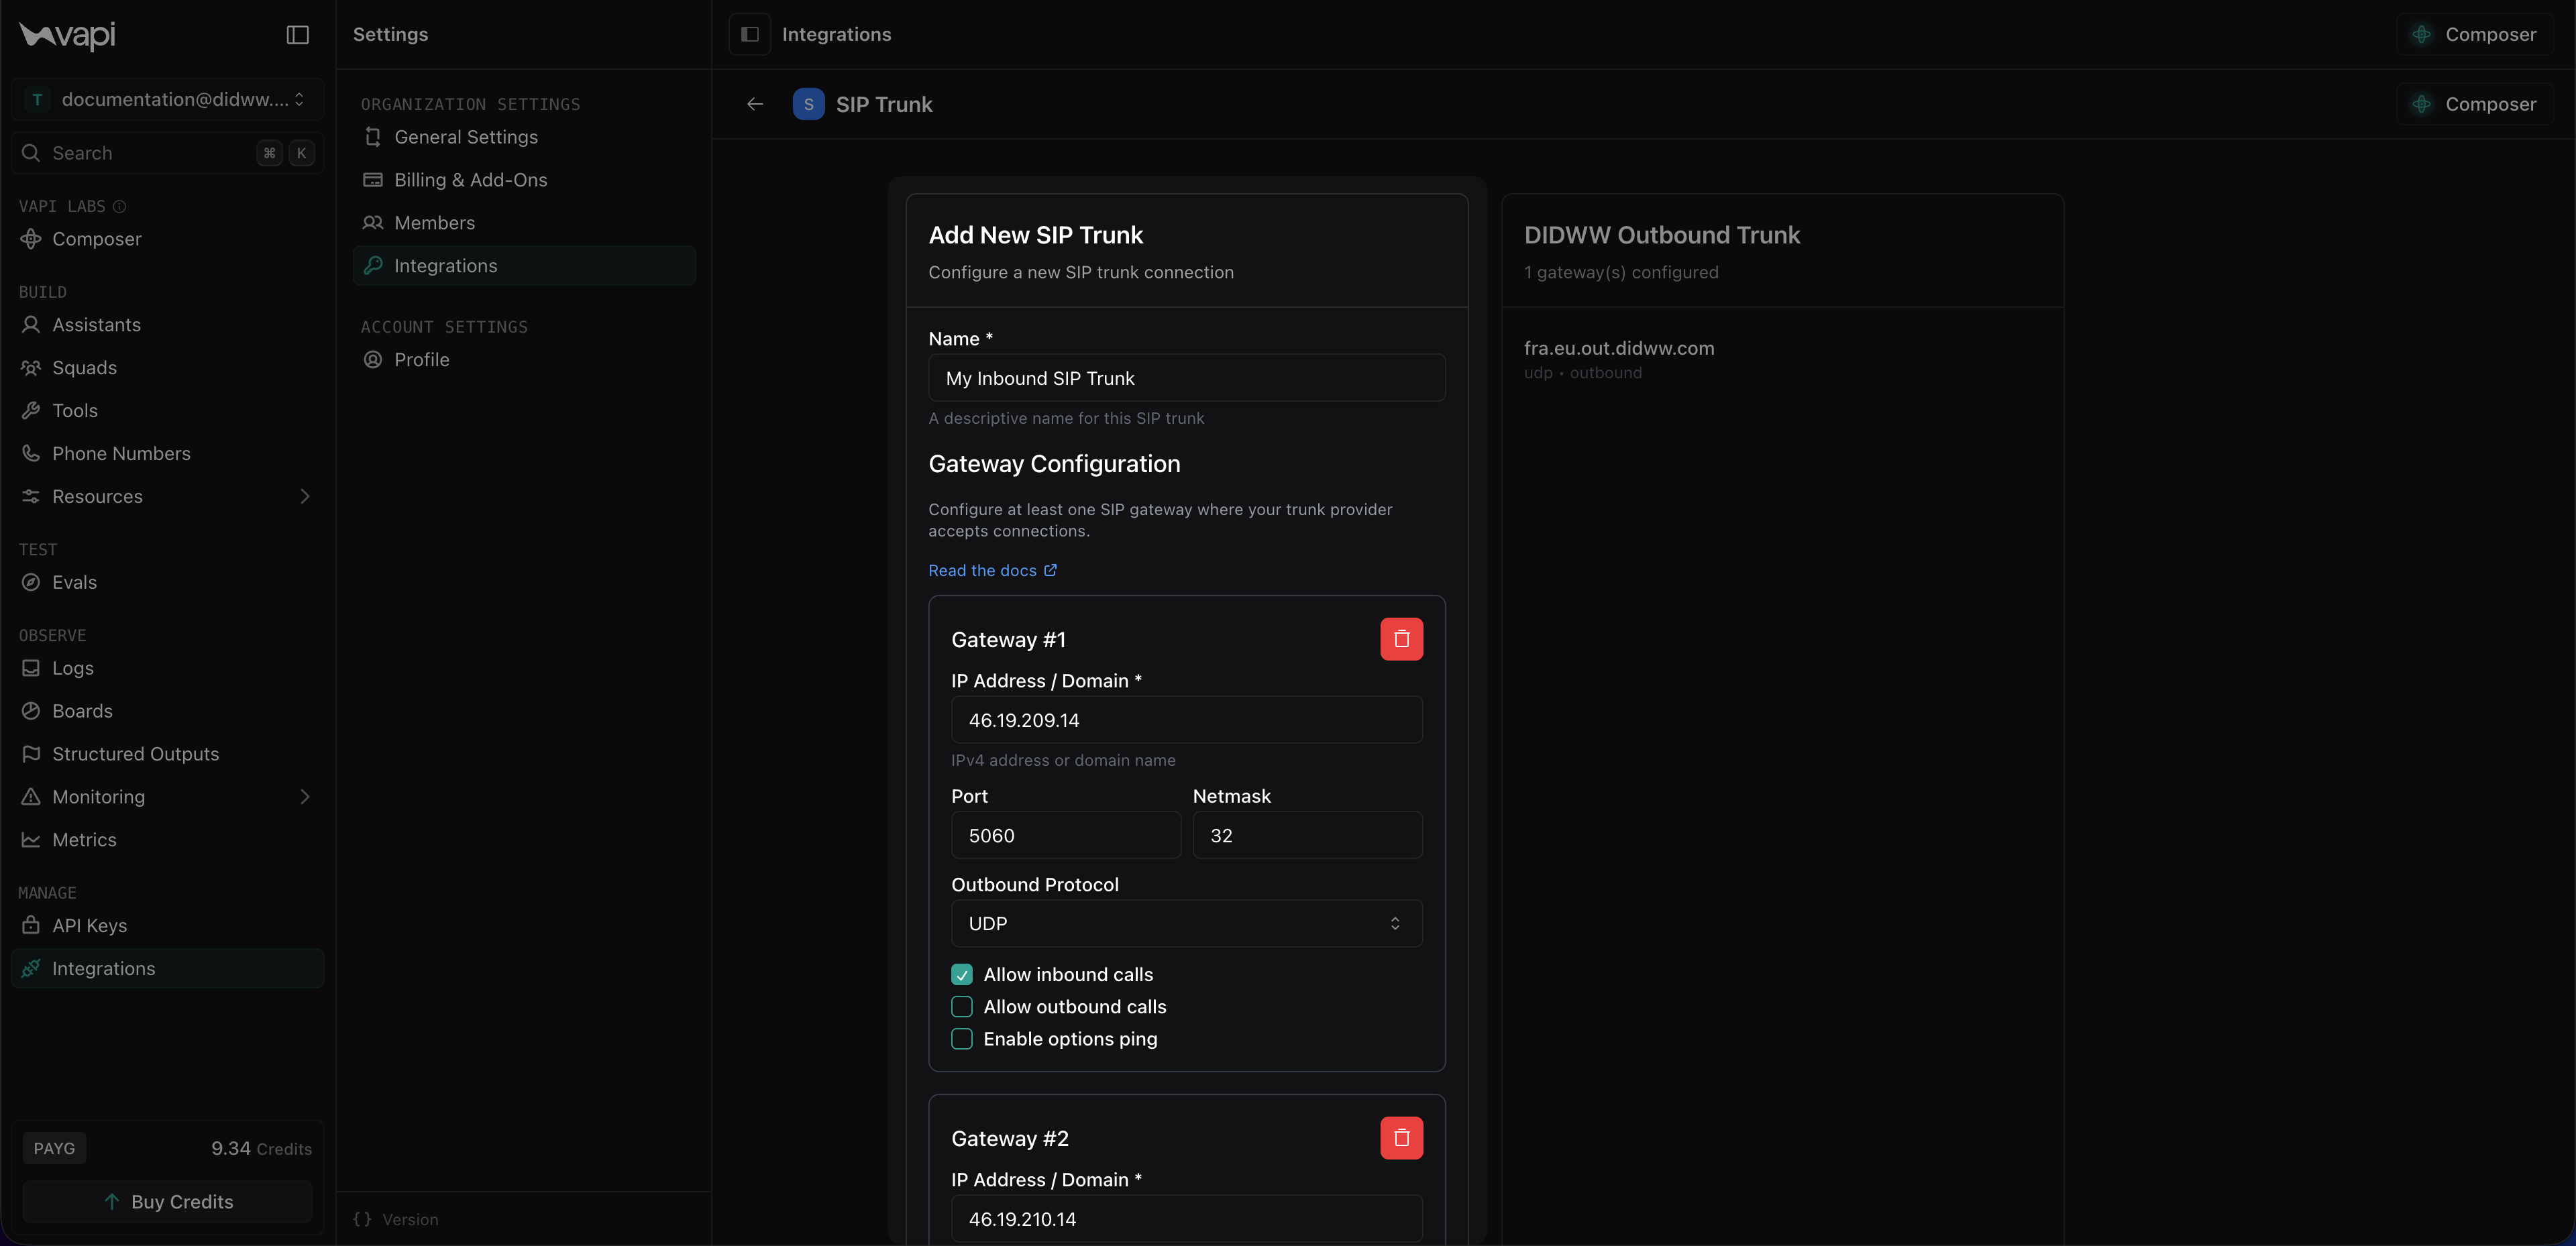2576x1246 pixels.
Task: Click the Tools wrench icon
Action: coord(31,411)
